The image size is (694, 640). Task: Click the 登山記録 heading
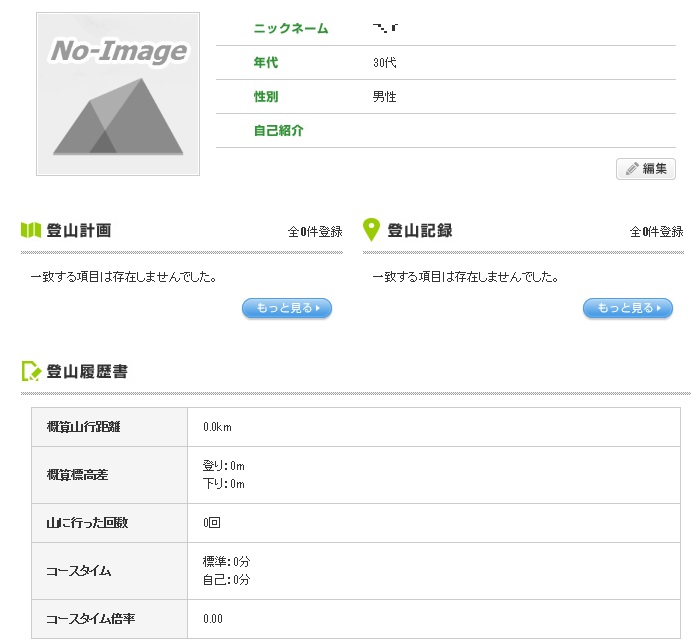pyautogui.click(x=420, y=231)
